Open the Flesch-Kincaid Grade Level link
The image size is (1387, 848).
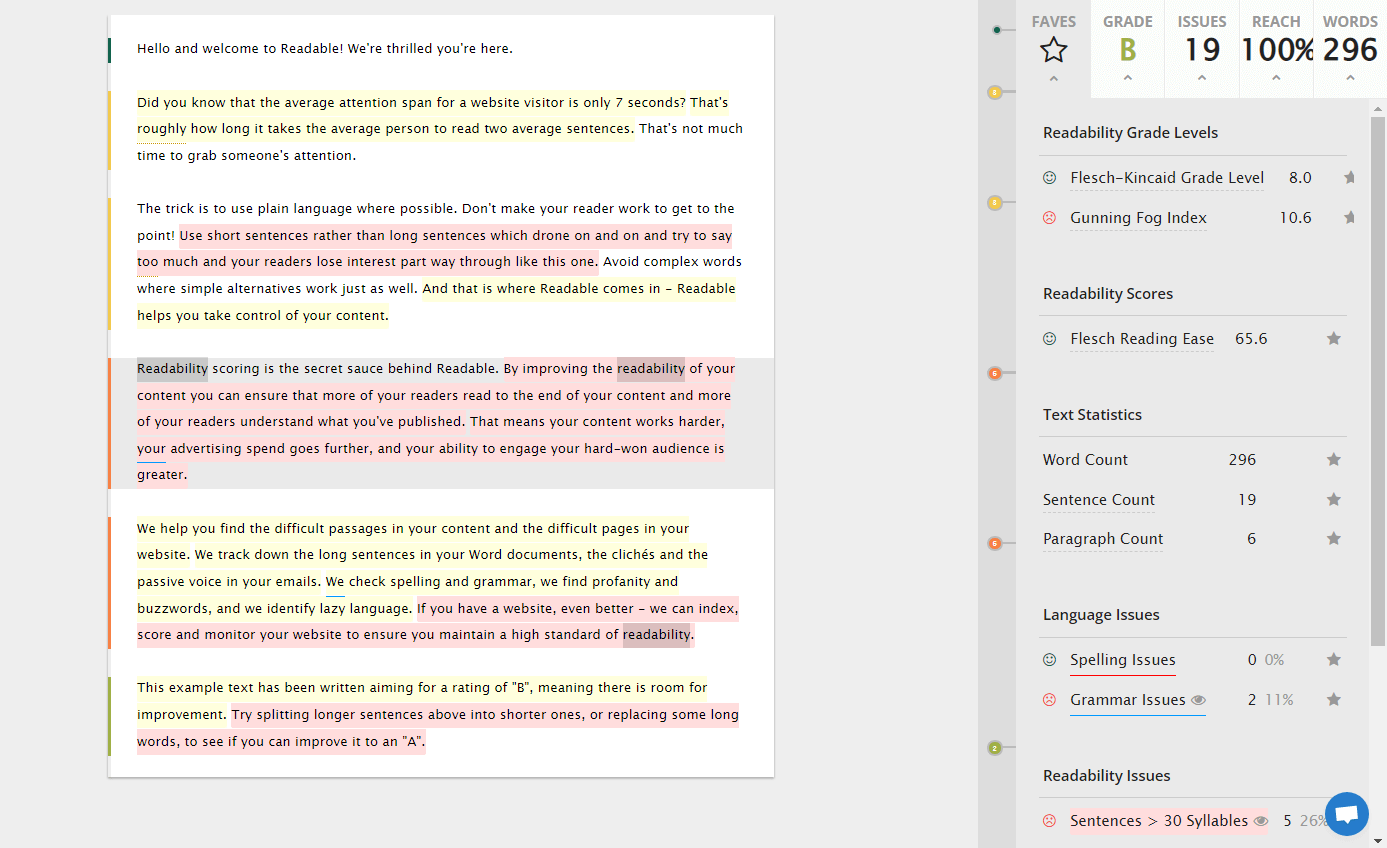coord(1166,178)
